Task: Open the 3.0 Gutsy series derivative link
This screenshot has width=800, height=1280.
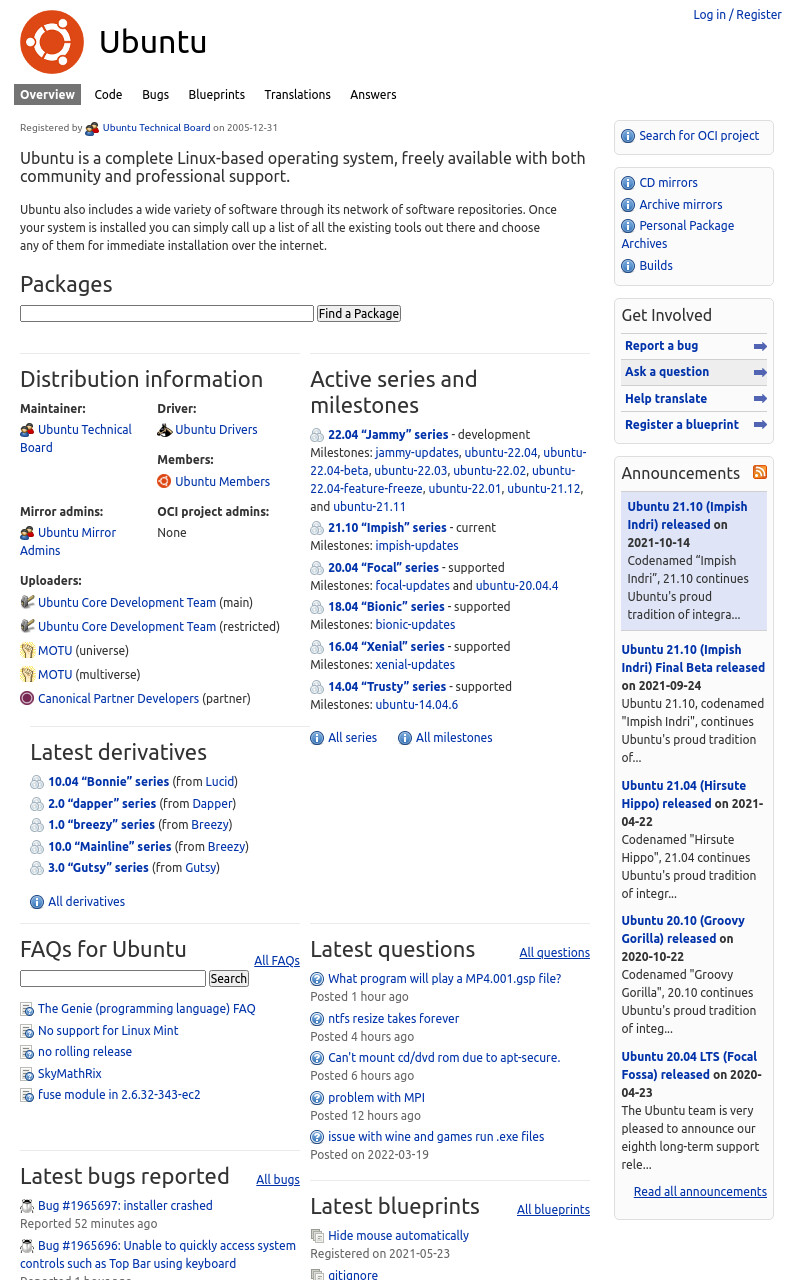Action: click(98, 868)
